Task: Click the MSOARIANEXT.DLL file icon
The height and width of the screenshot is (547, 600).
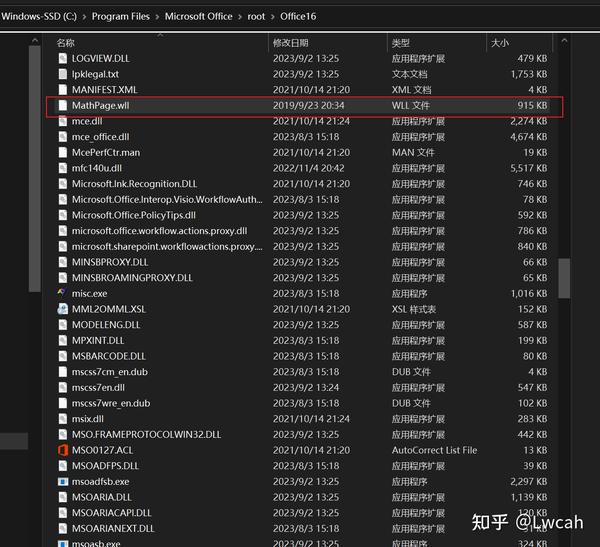Action: [x=63, y=529]
